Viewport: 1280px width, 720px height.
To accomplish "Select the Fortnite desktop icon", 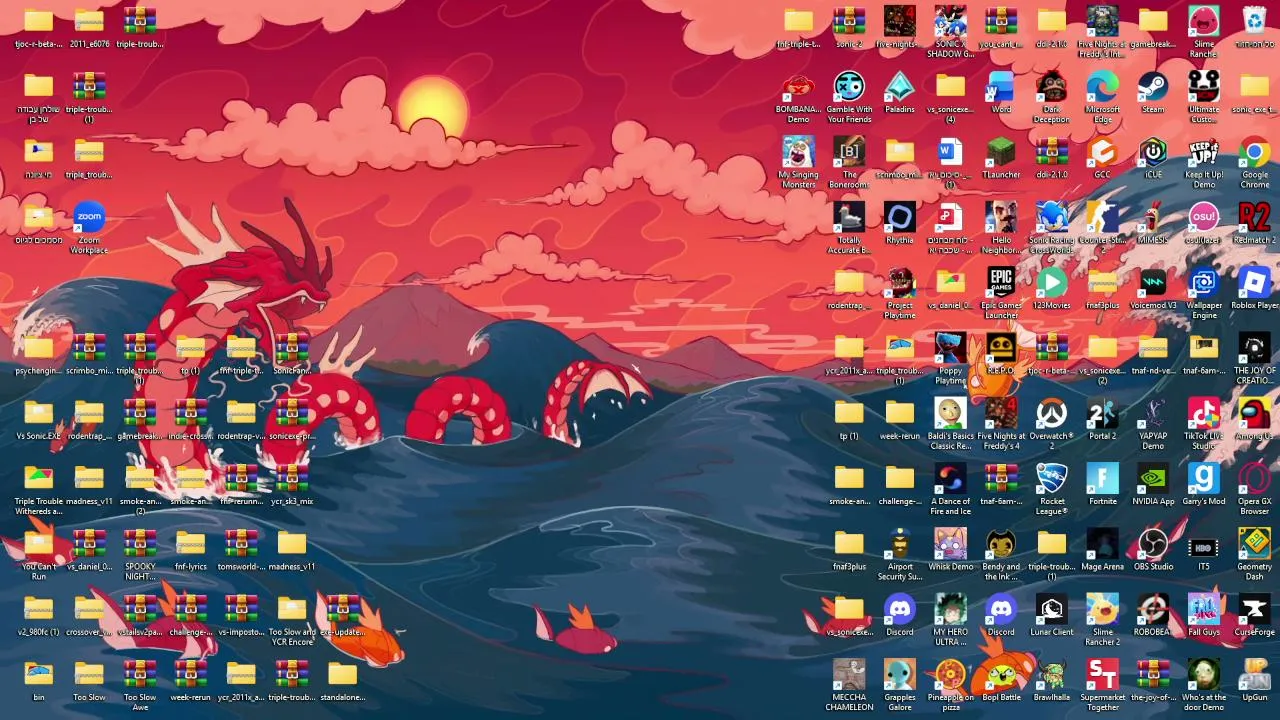I will 1102,479.
